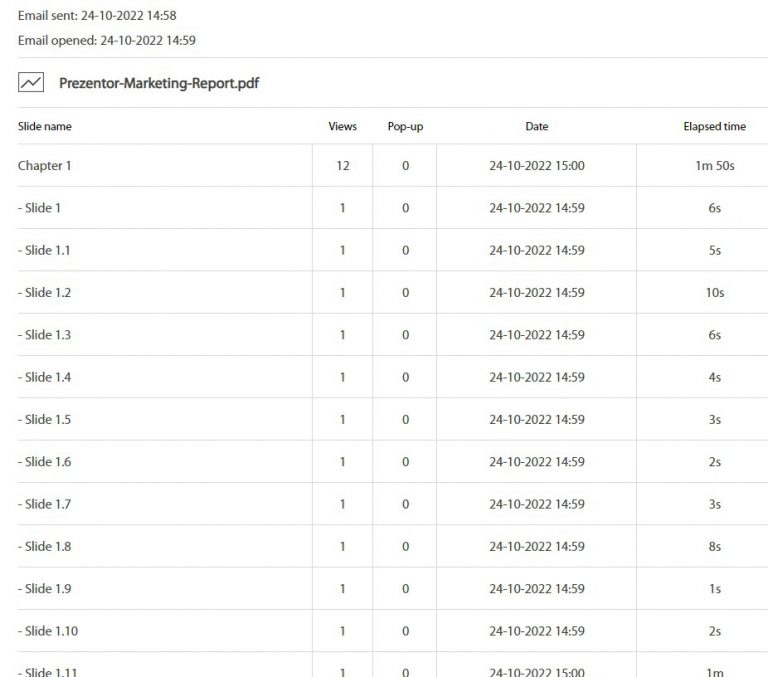Sort by the Slide name column header
The height and width of the screenshot is (677, 768).
45,126
